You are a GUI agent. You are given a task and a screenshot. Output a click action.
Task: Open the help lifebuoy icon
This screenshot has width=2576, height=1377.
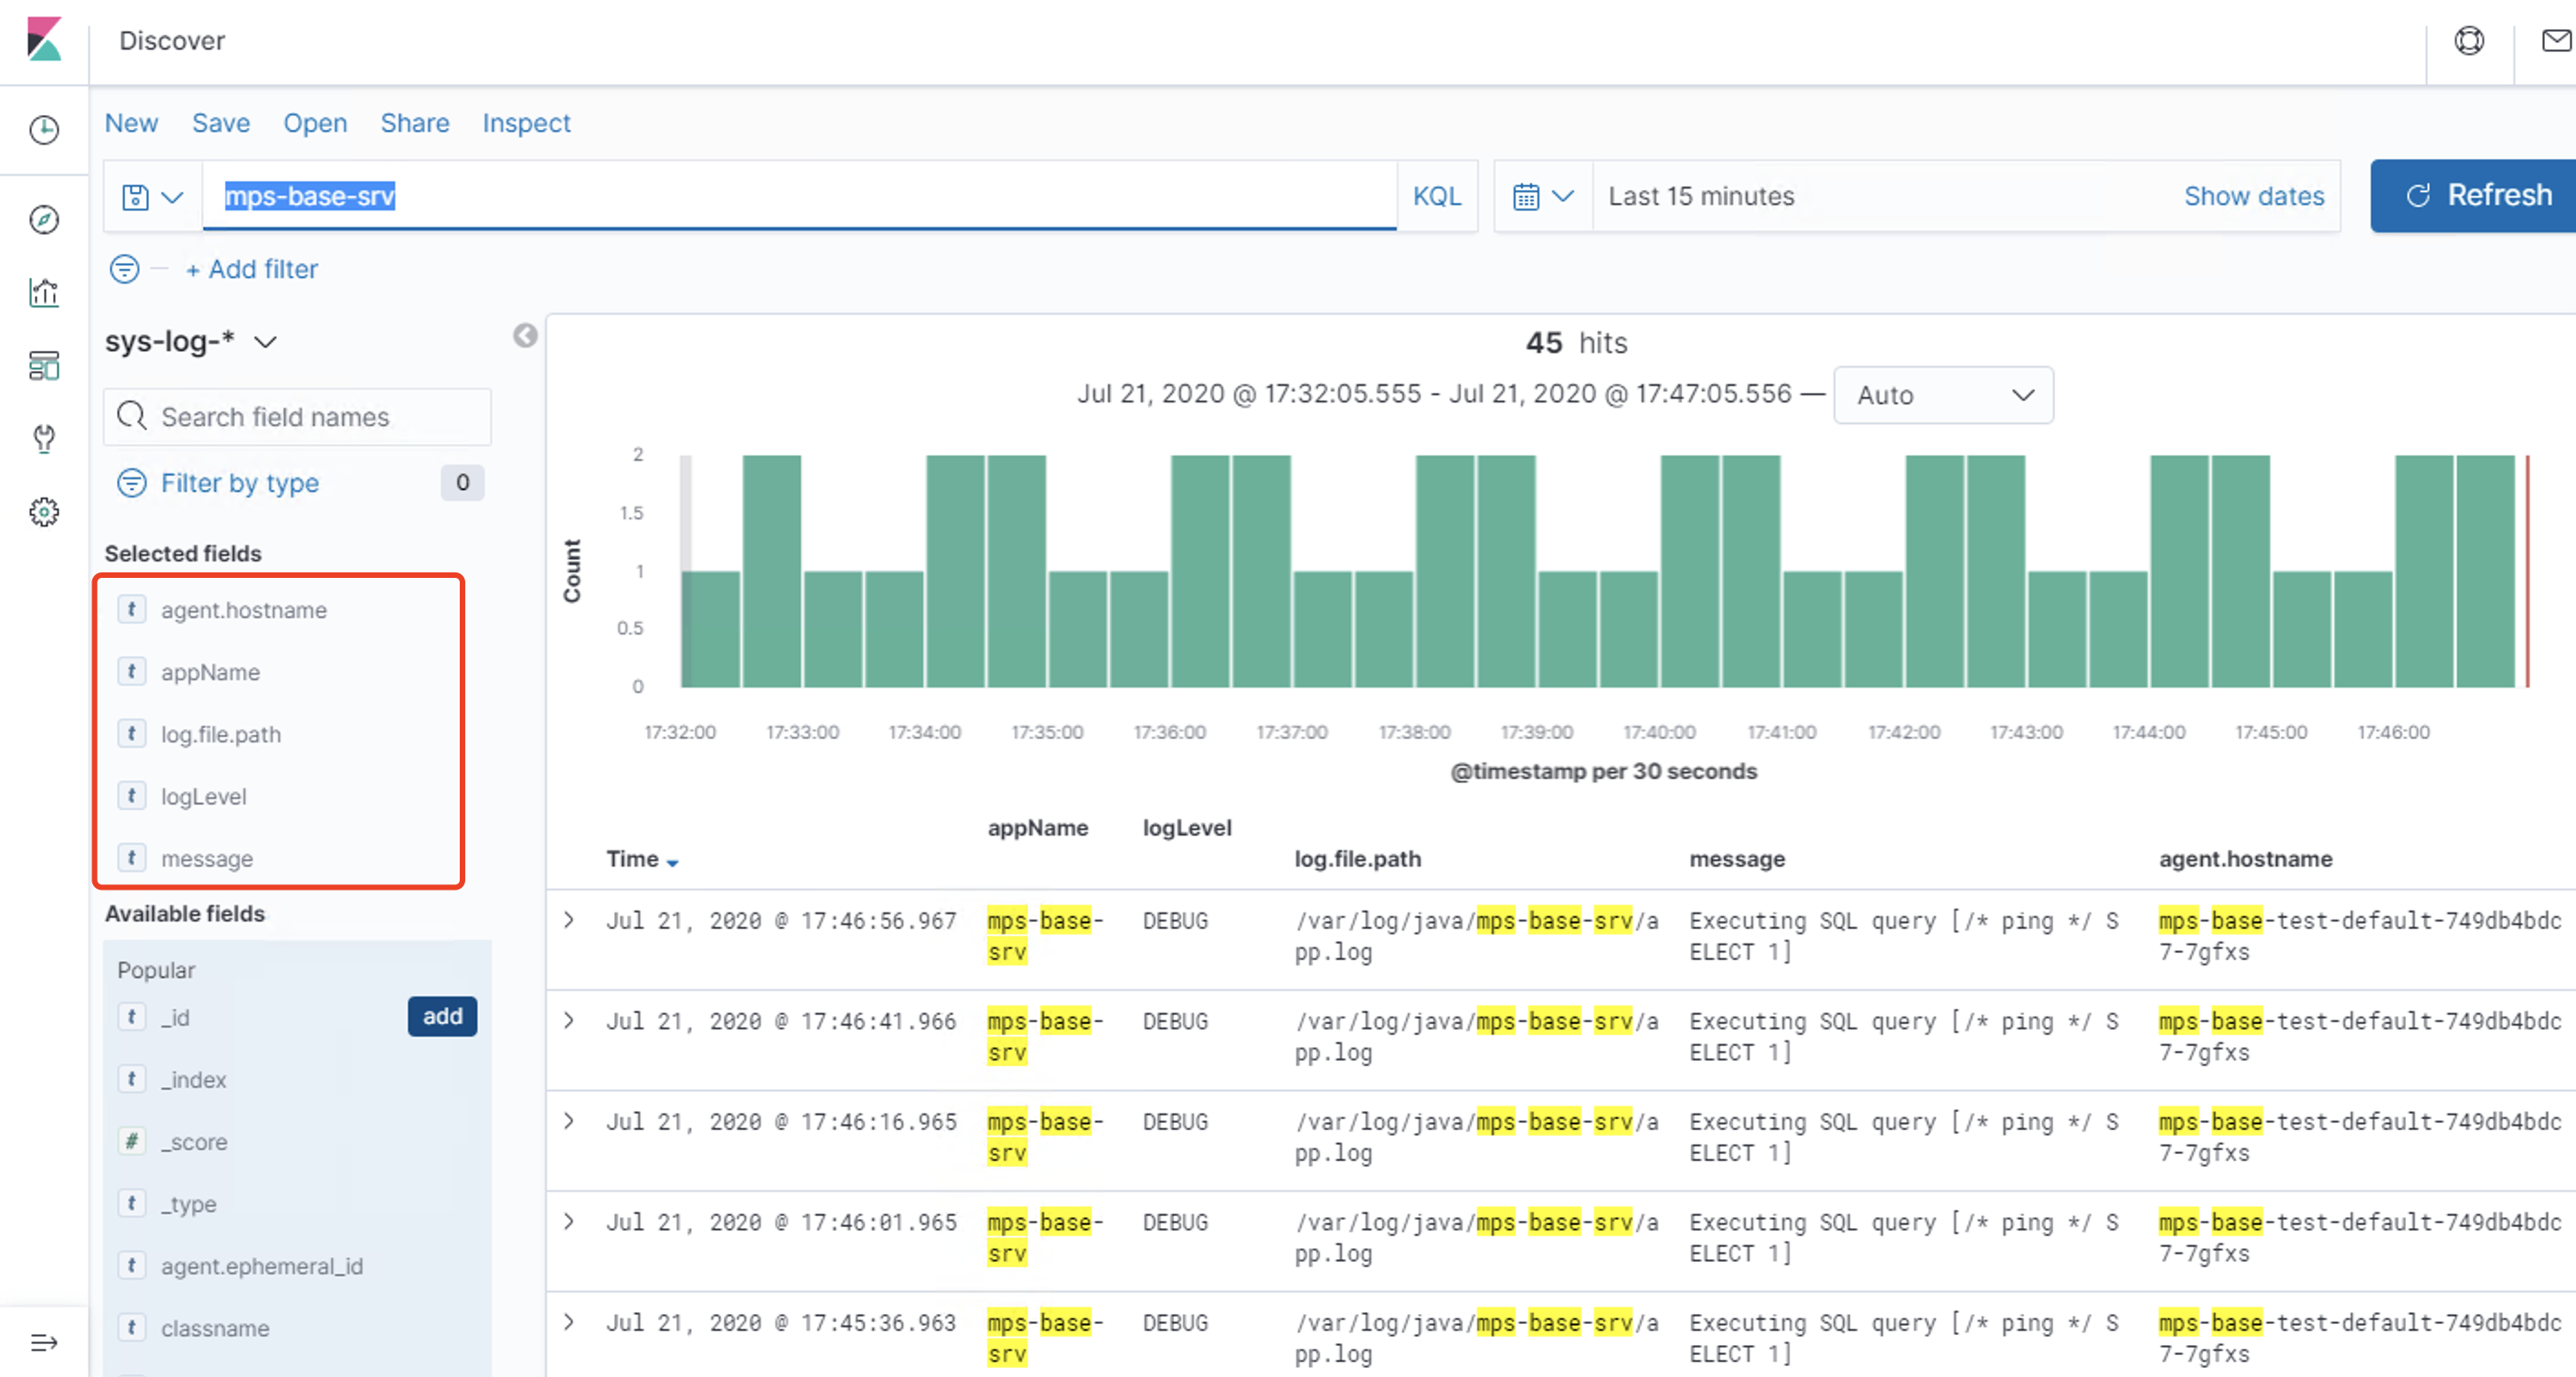2469,41
